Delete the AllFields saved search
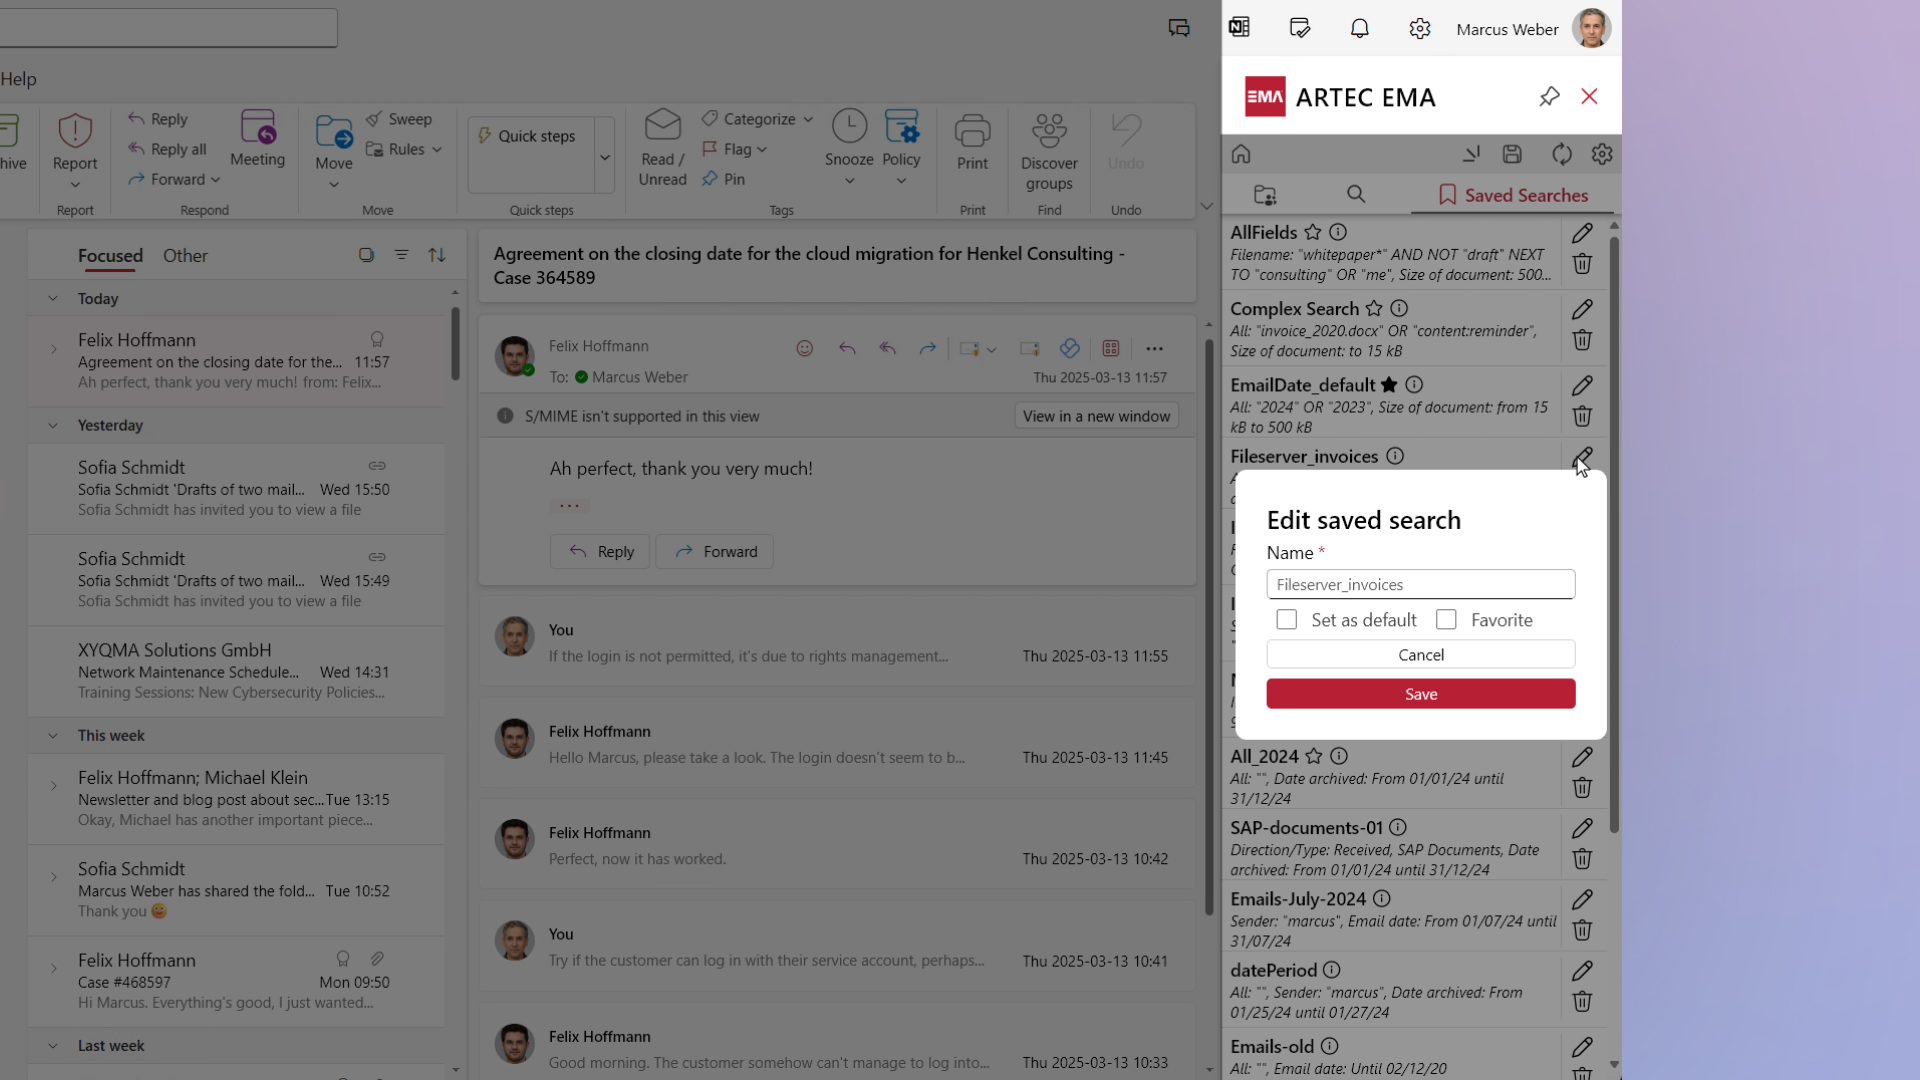Screen dimensions: 1920x1080 (1582, 264)
